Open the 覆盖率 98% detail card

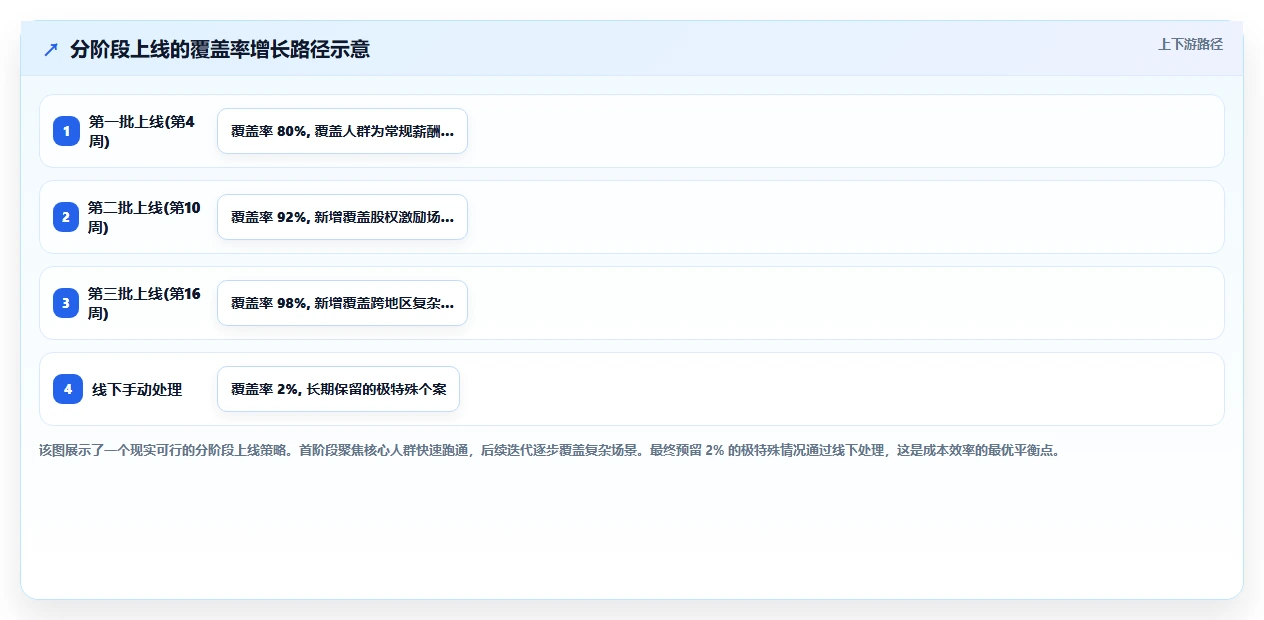pyautogui.click(x=342, y=303)
